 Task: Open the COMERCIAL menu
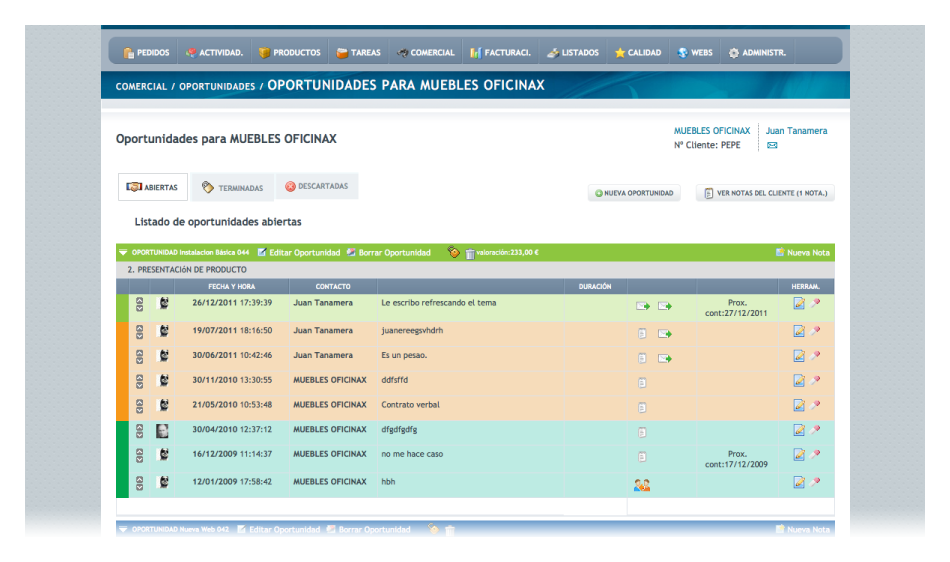[x=425, y=53]
